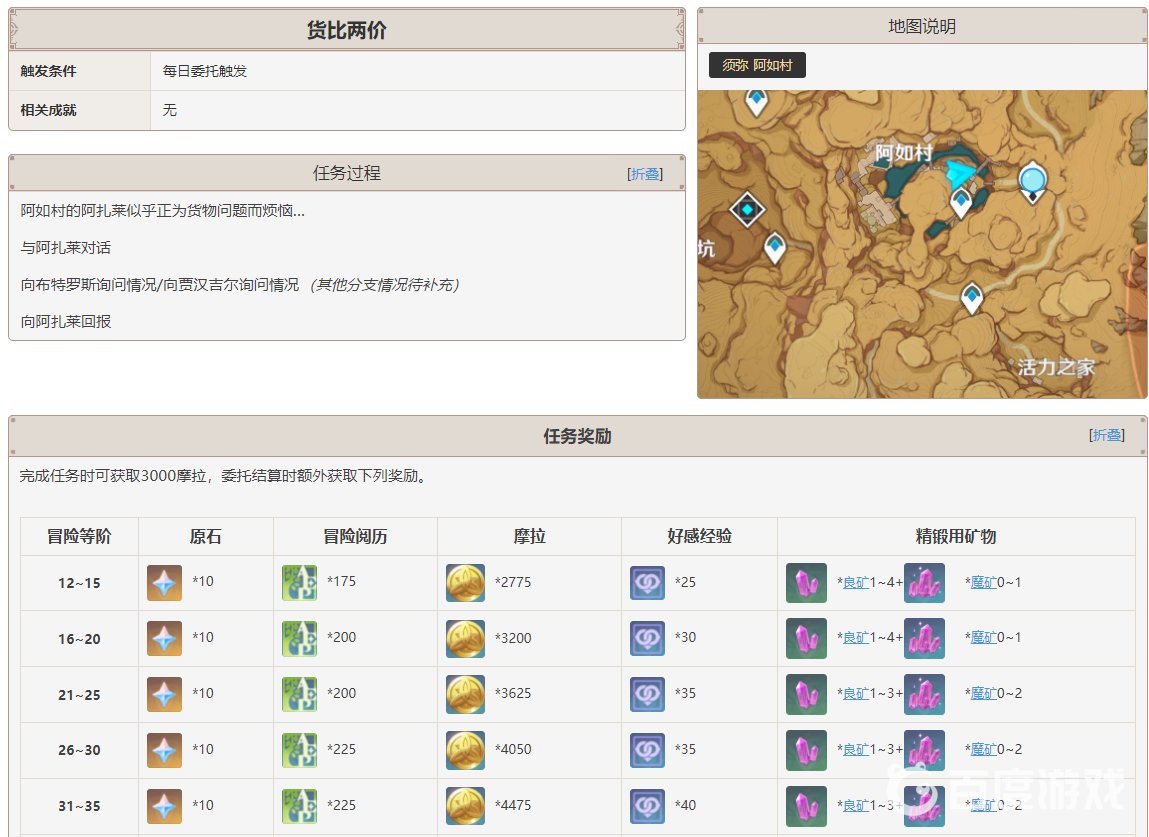Click the adventure EXP icon in the 31~35 row
The image size is (1149, 837).
pyautogui.click(x=300, y=806)
